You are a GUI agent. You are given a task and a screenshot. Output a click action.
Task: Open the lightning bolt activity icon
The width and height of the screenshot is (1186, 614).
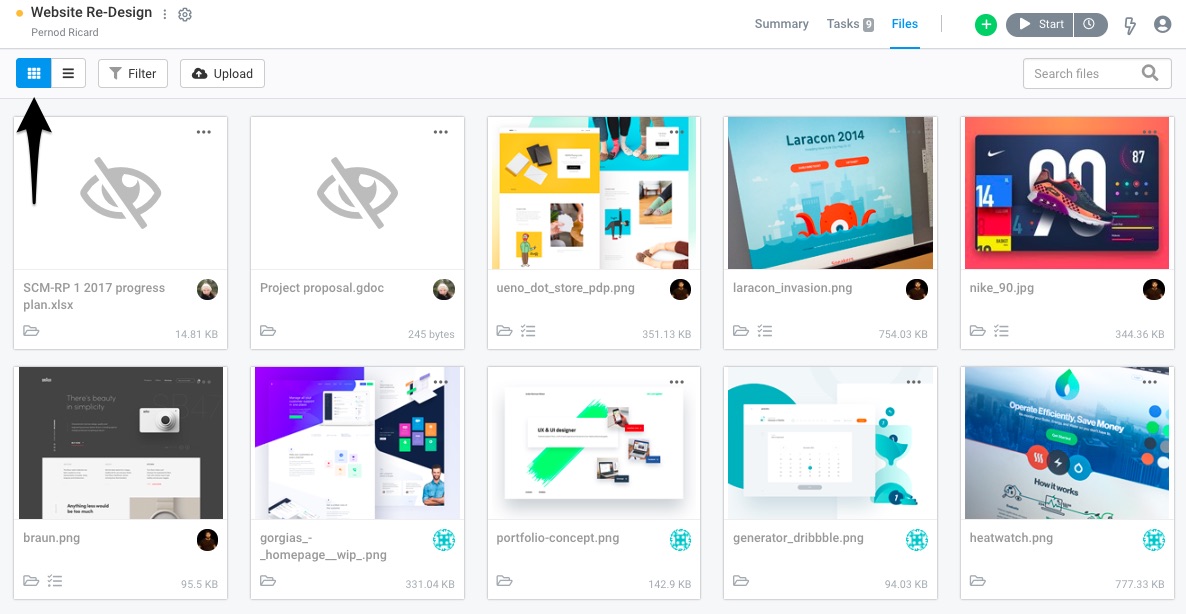tap(1130, 25)
